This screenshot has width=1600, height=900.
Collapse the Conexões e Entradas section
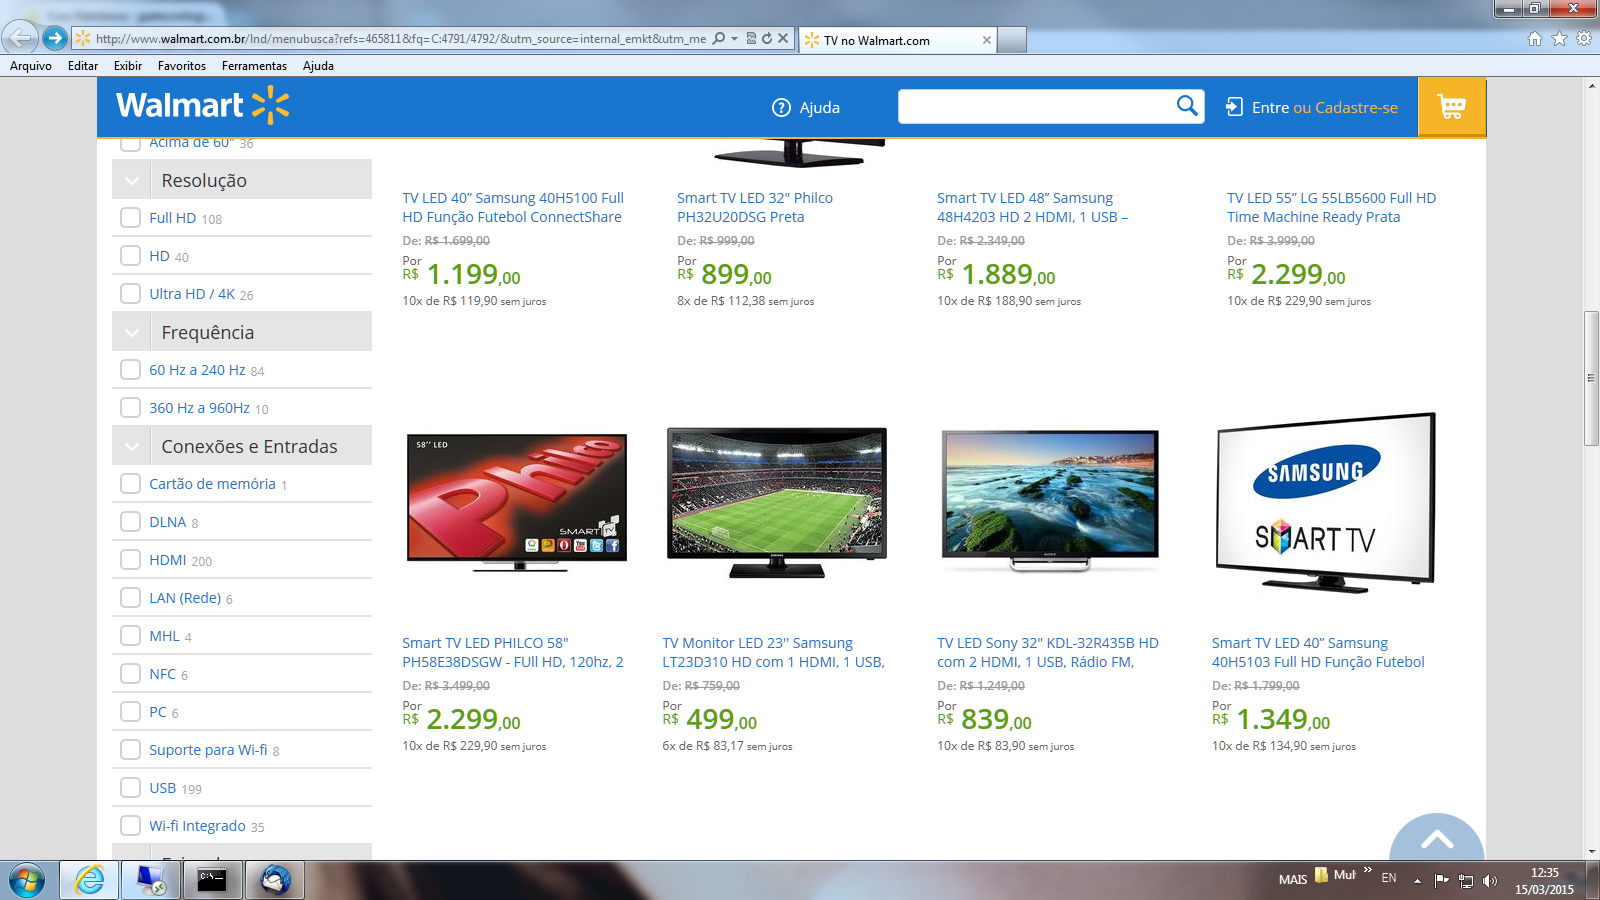coord(131,446)
